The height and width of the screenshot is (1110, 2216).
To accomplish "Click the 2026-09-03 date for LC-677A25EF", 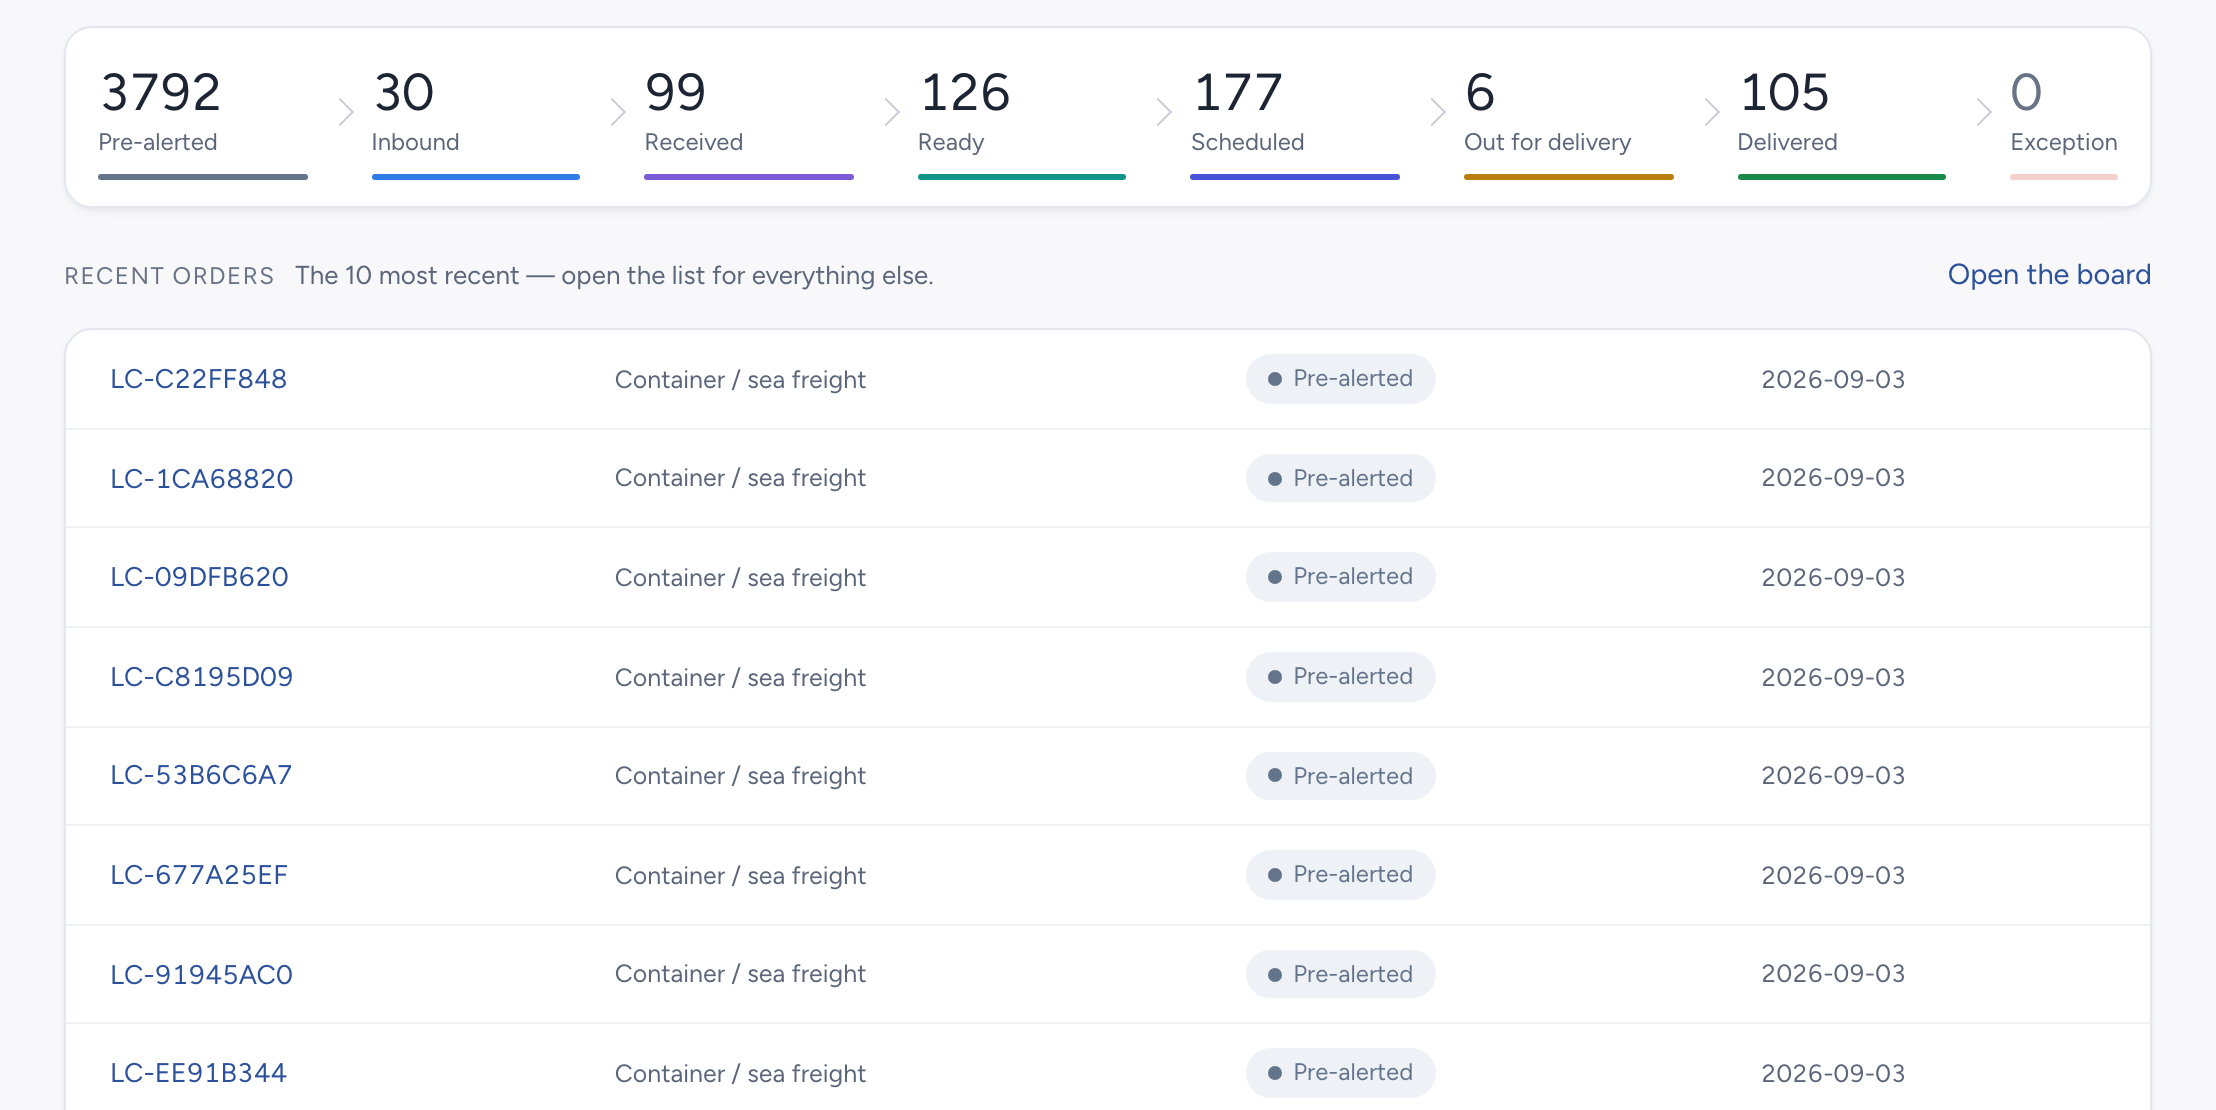I will click(1833, 875).
